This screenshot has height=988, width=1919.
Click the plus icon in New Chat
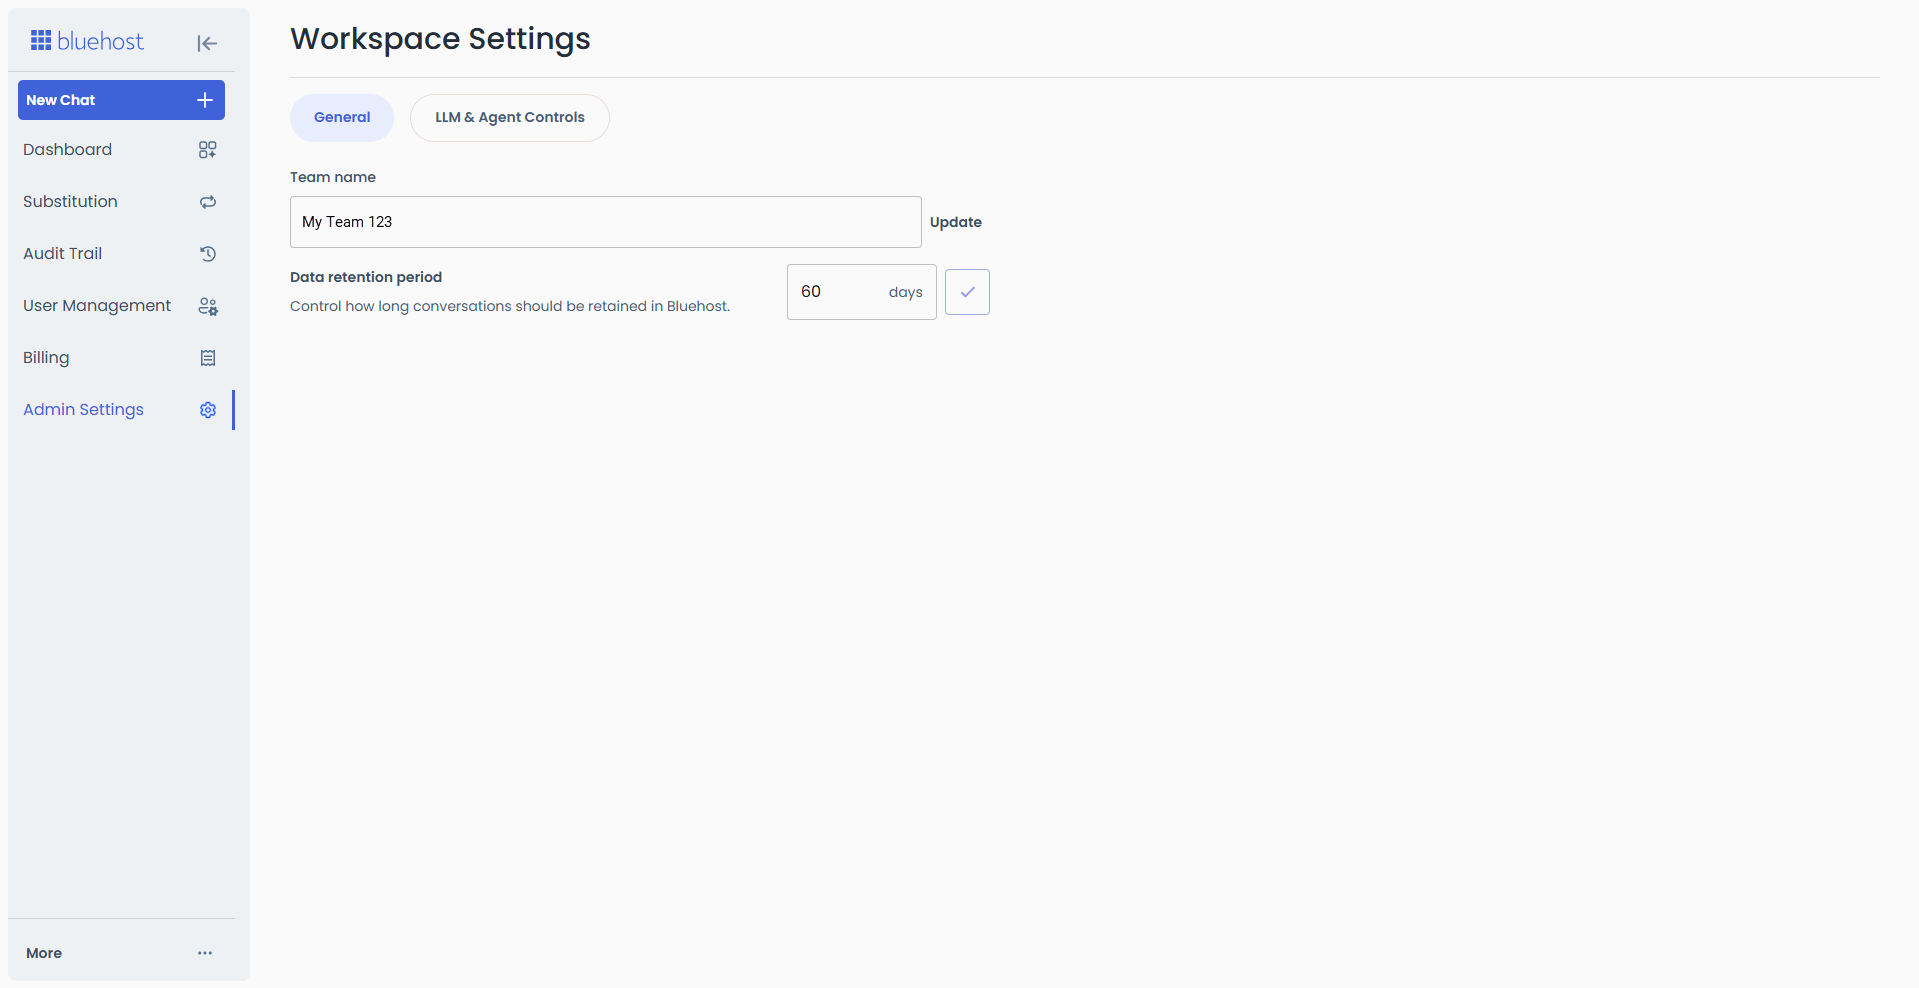click(x=205, y=100)
